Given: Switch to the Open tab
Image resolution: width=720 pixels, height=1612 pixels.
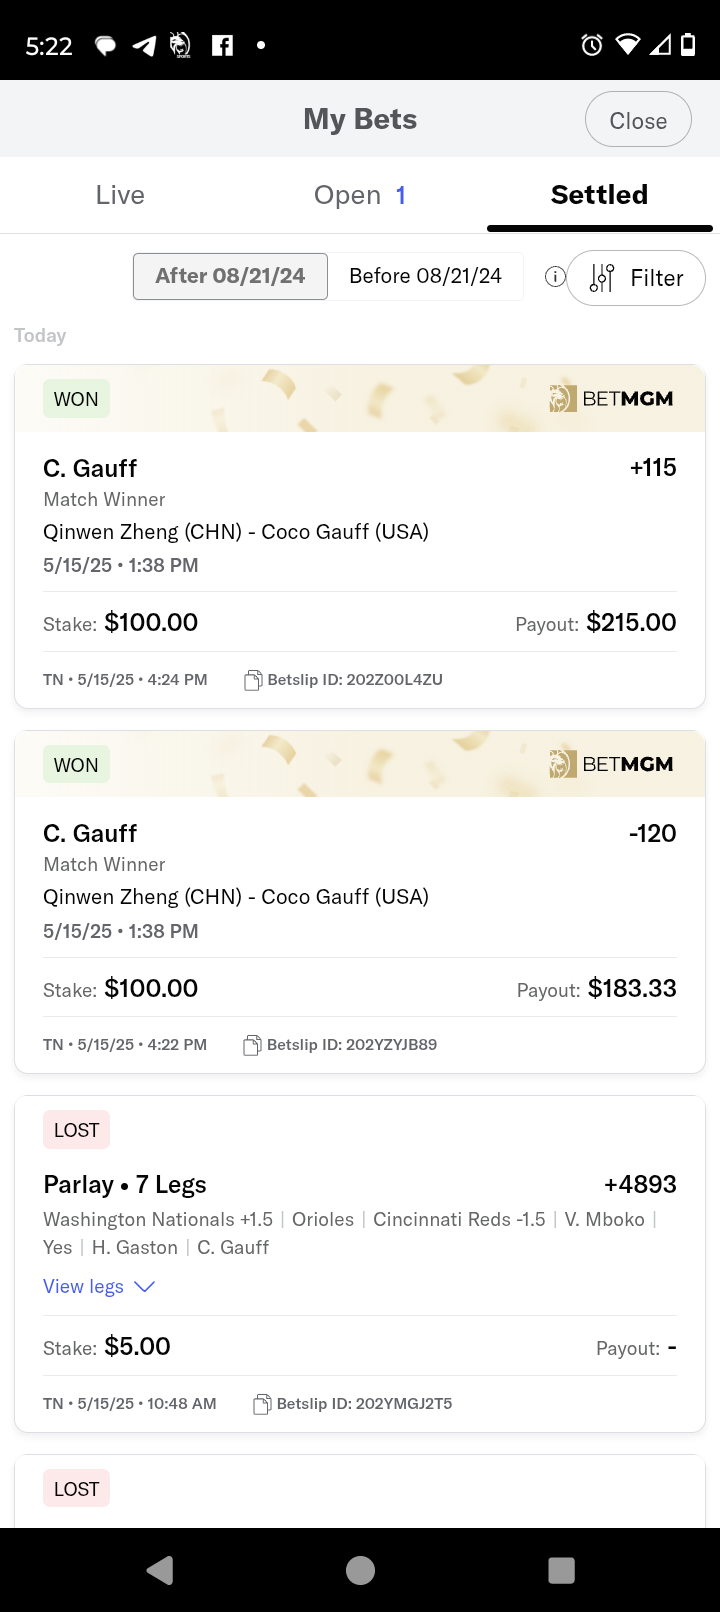Looking at the screenshot, I should point(360,195).
